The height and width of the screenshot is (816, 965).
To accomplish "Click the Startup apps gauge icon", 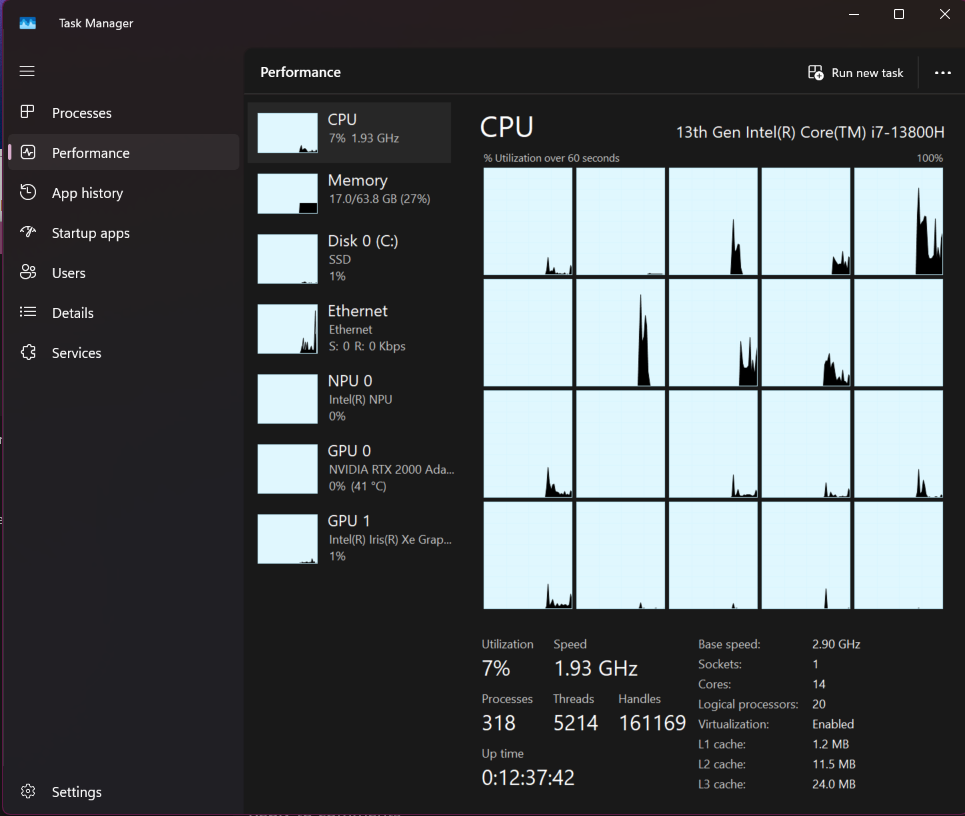I will (28, 233).
